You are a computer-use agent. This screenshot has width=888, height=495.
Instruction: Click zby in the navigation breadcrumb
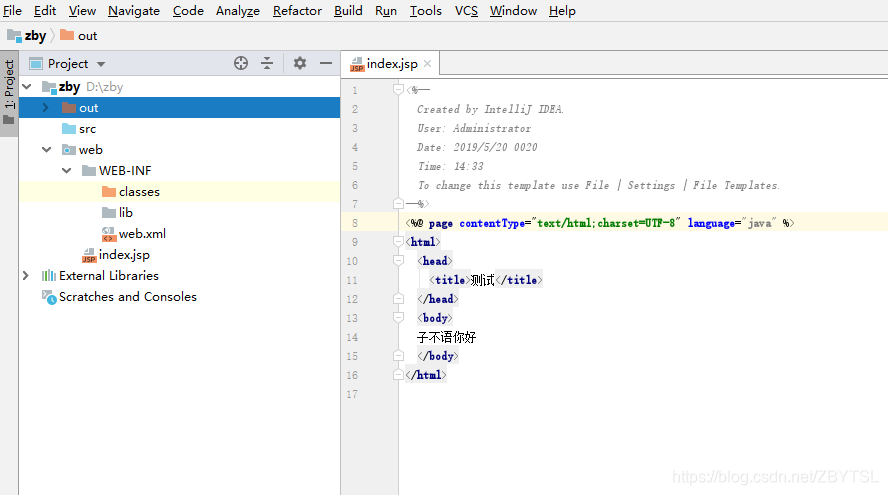tap(35, 36)
